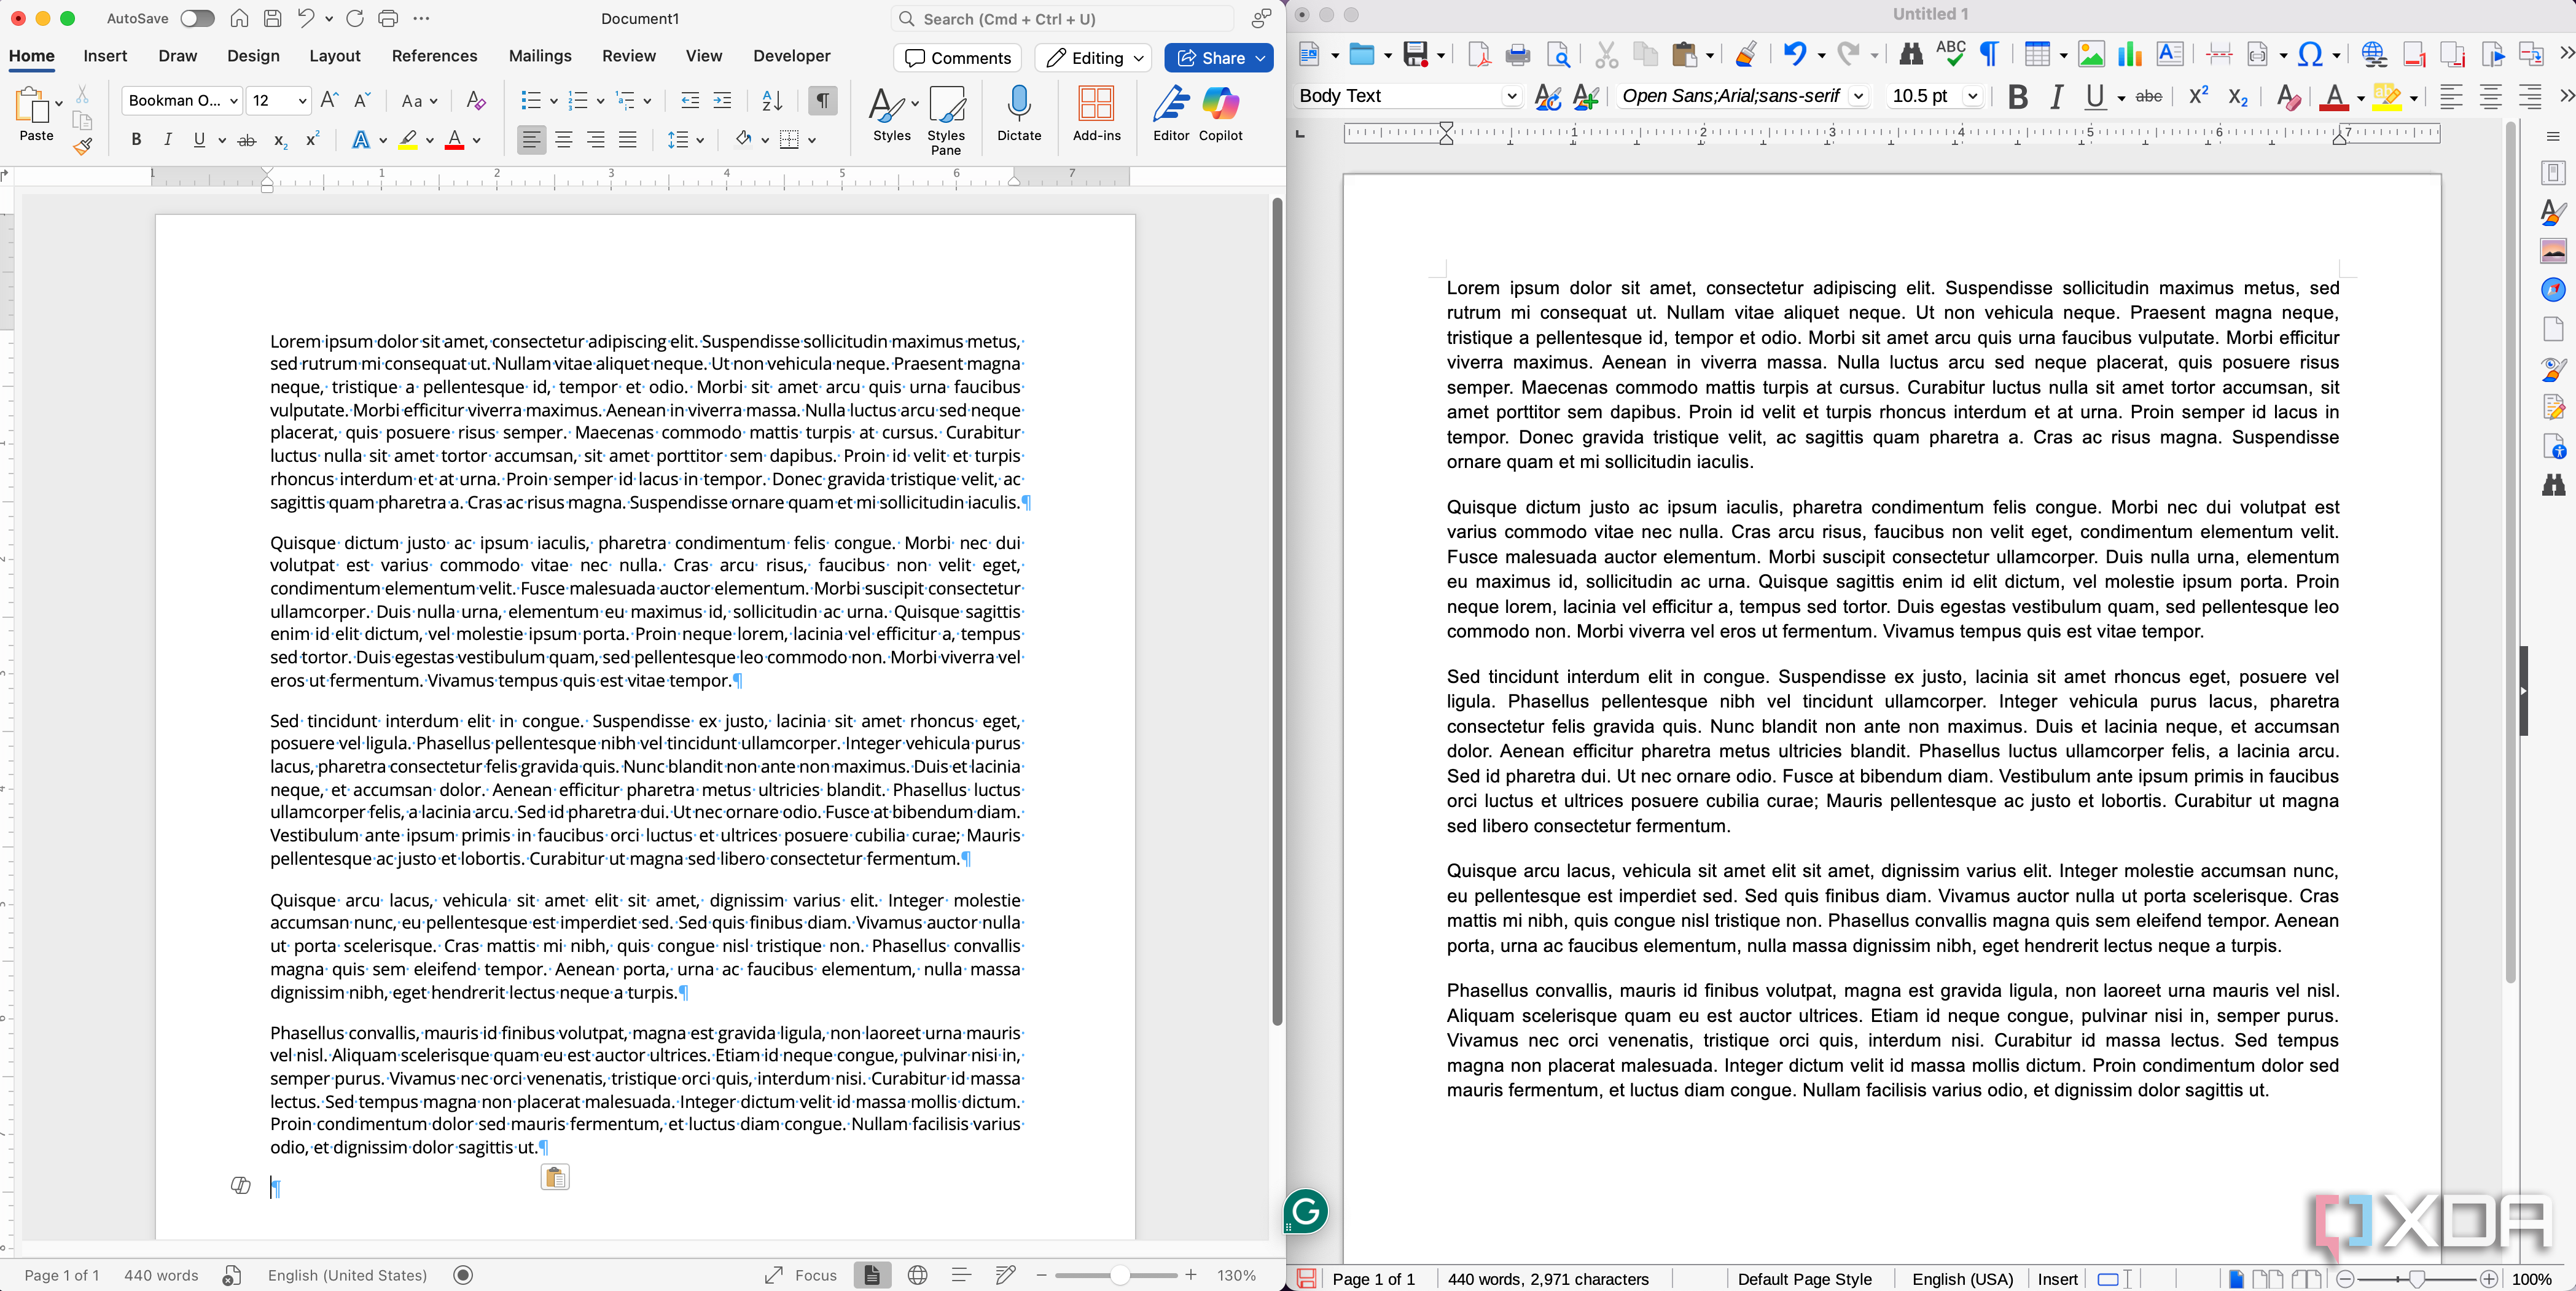Click the Word vertical scrollbar
This screenshot has width=2576, height=1291.
click(1277, 610)
